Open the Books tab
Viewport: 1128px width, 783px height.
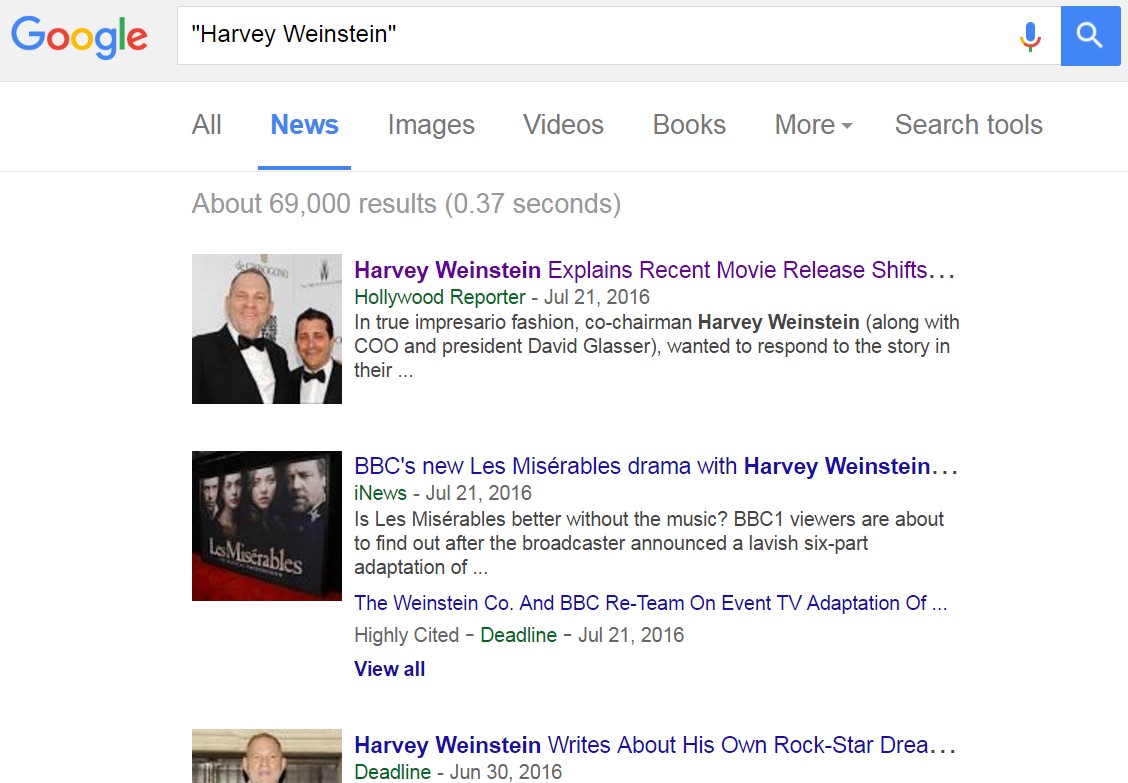pos(689,125)
